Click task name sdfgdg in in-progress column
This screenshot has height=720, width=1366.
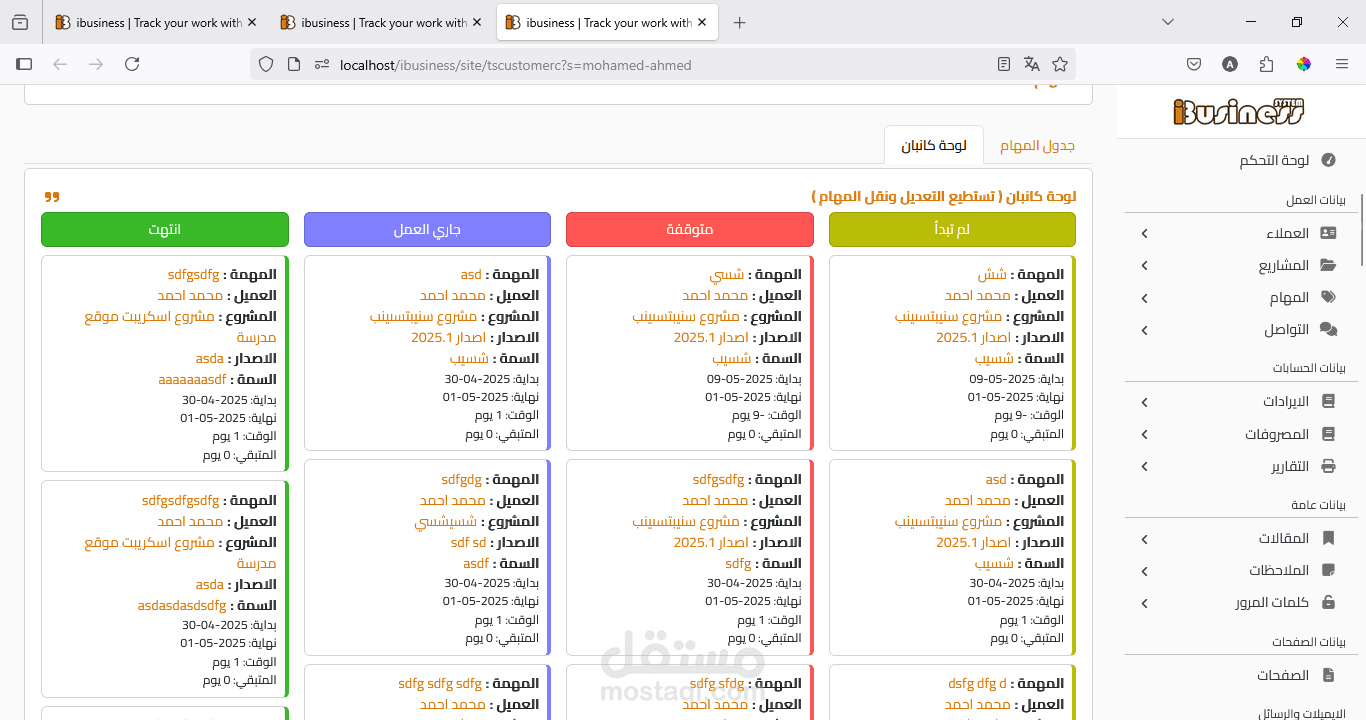click(461, 479)
